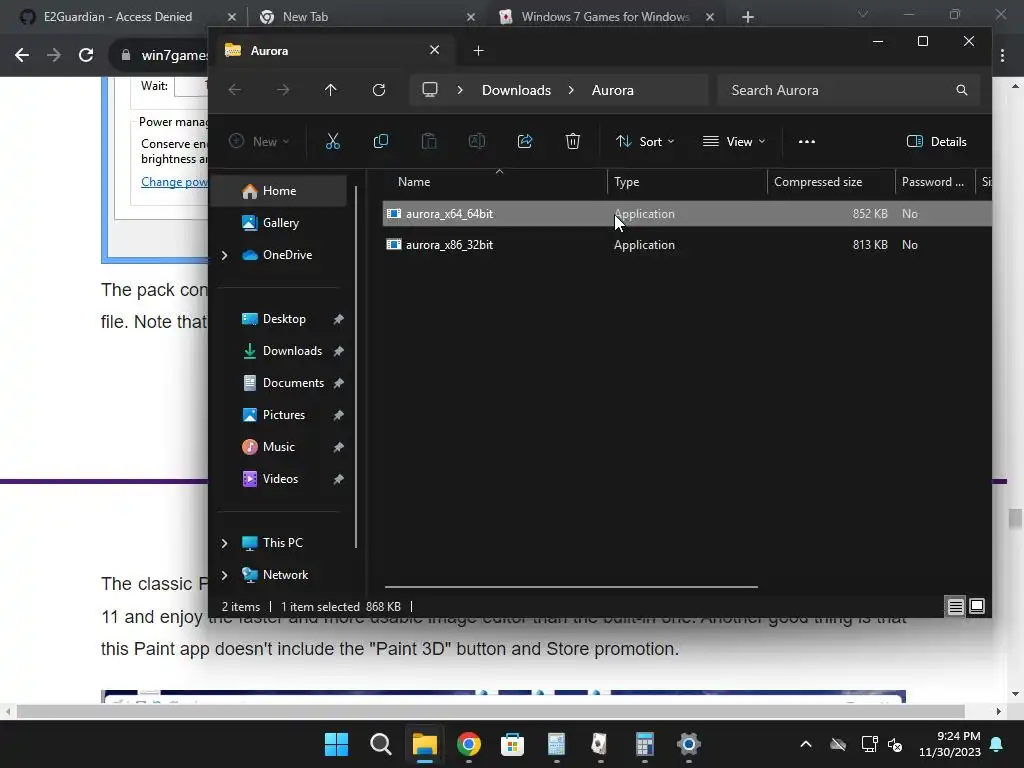Click the Paste clipboard icon in Explorer toolbar
The width and height of the screenshot is (1024, 768).
(428, 141)
